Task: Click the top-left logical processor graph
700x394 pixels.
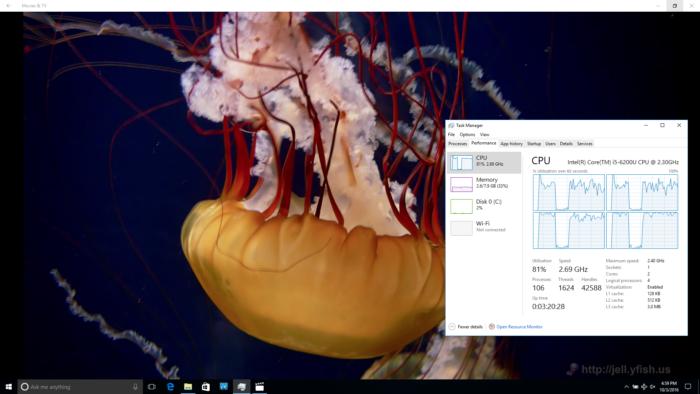Action: pos(568,192)
